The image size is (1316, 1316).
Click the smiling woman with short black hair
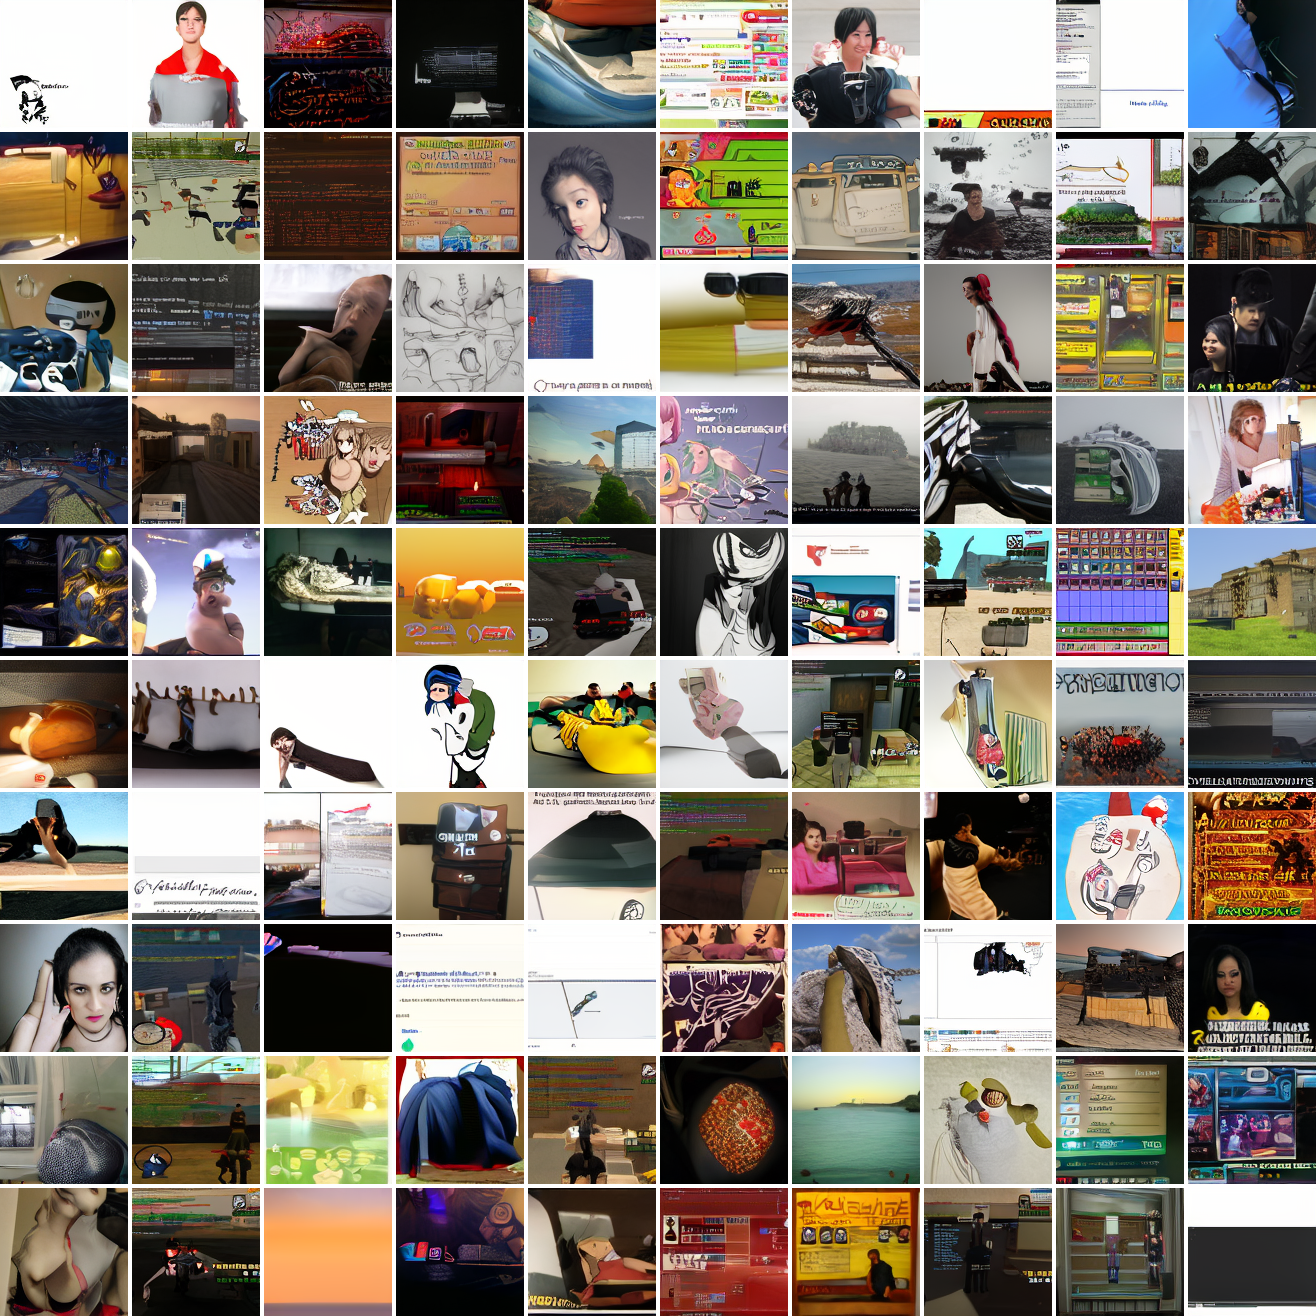click(x=856, y=64)
